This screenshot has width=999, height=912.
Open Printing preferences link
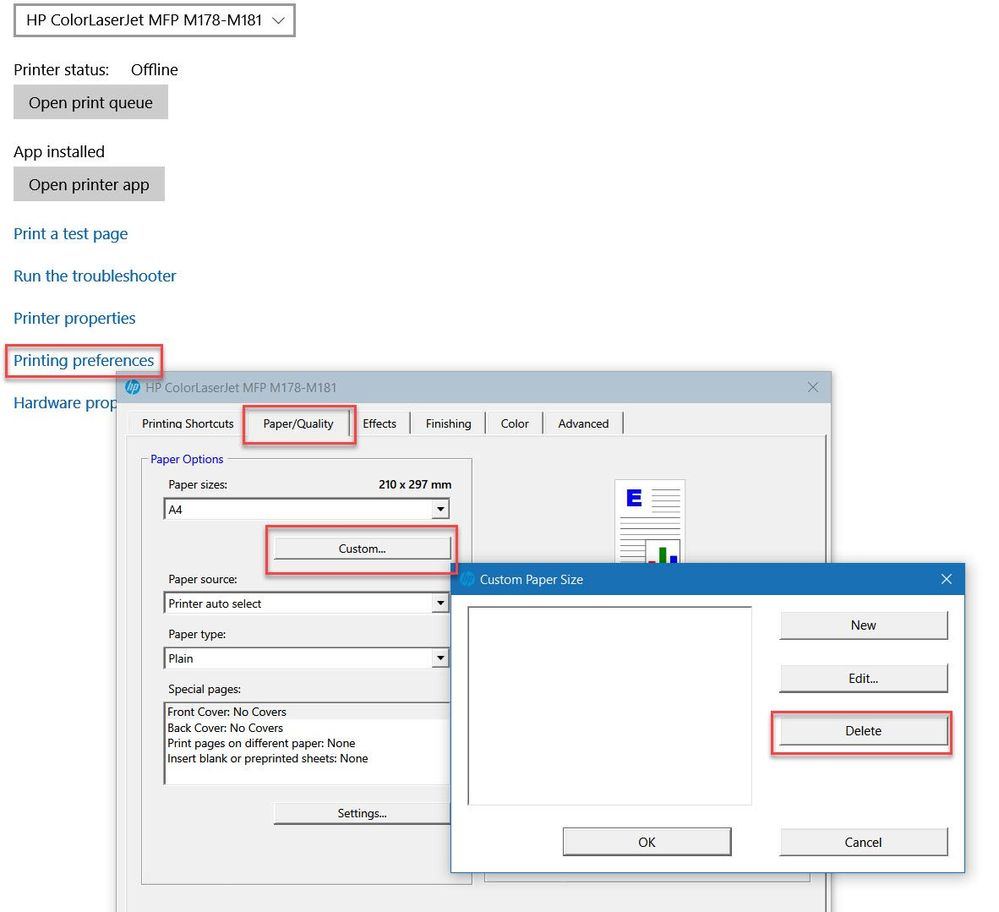pos(84,361)
